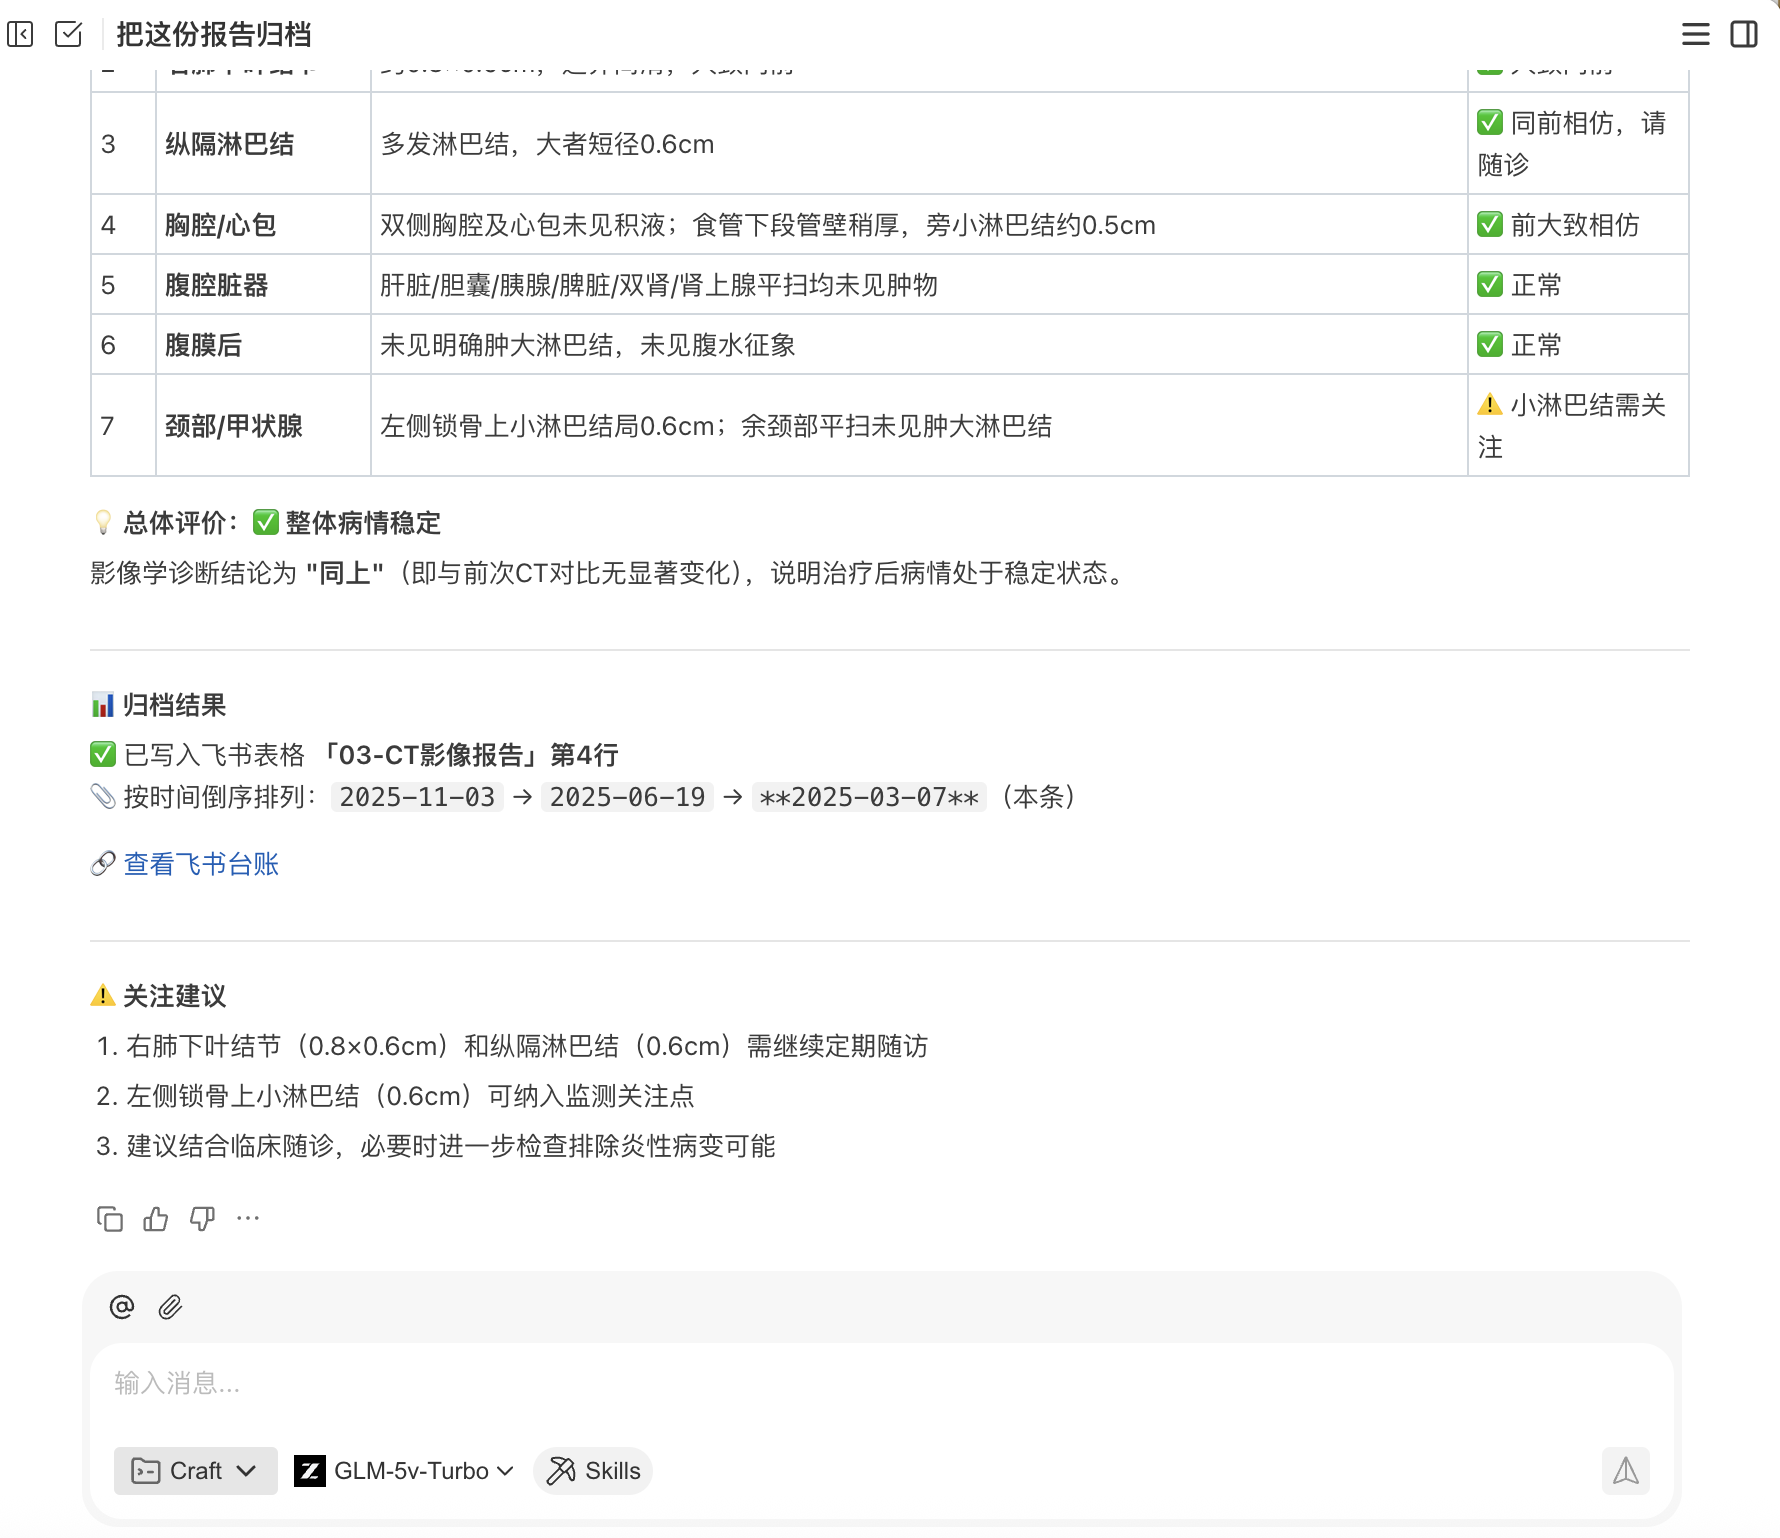Click the 肝脏/胆囊/胰腺 findings cell
Viewport: 1780px width, 1538px height.
919,285
